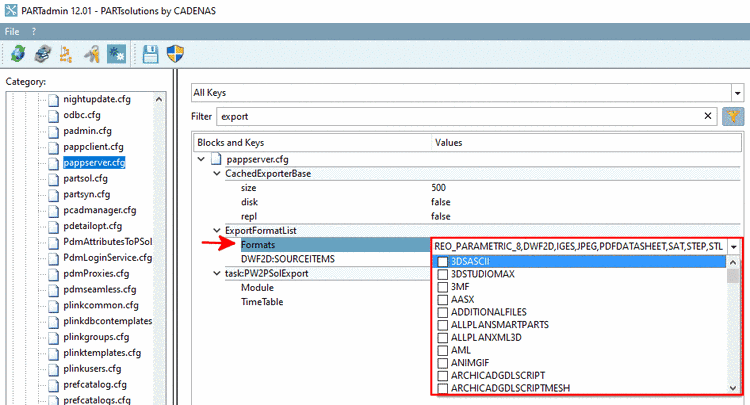Select plinkdbcontemplates in category list
750x405 pixels.
pos(108,321)
